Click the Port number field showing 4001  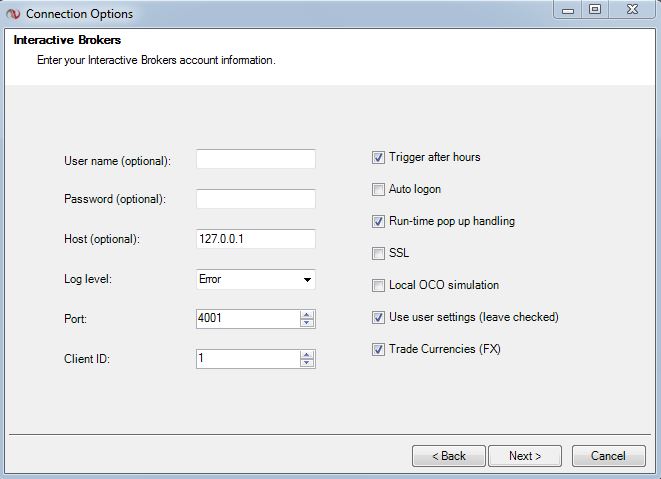[x=248, y=319]
